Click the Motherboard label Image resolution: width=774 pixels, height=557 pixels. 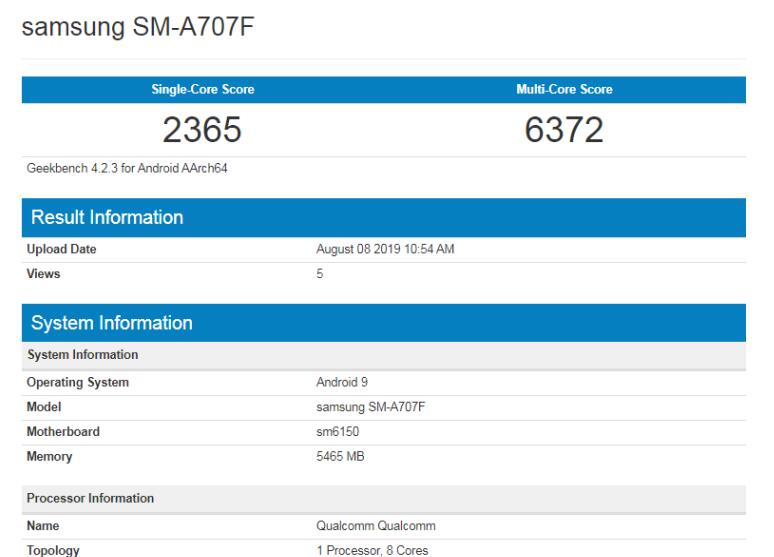click(63, 432)
